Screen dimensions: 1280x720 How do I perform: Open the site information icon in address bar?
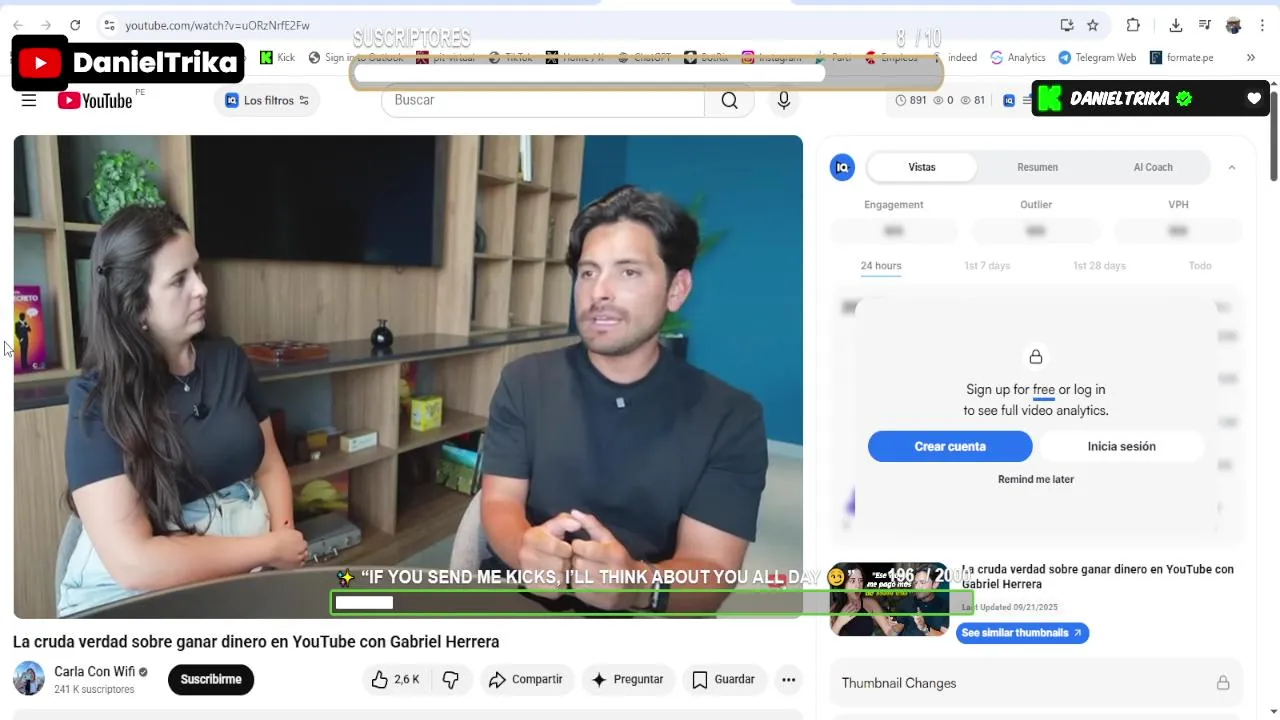coord(110,25)
